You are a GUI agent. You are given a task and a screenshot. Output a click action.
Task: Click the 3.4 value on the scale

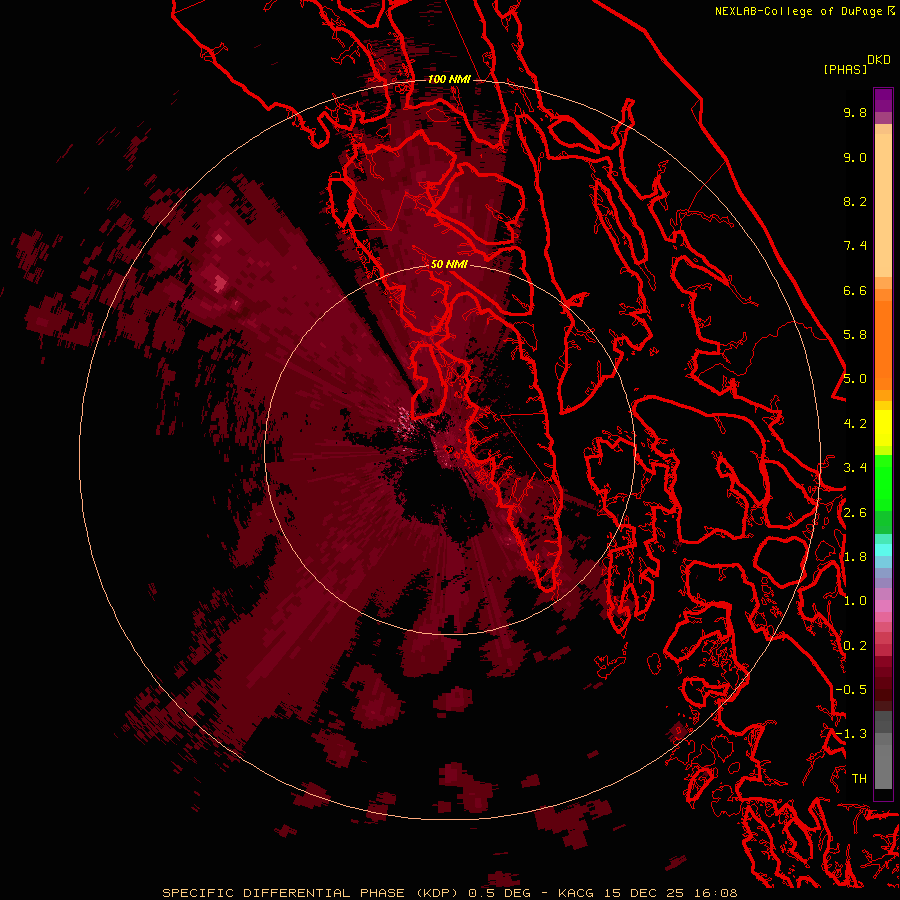(x=855, y=468)
